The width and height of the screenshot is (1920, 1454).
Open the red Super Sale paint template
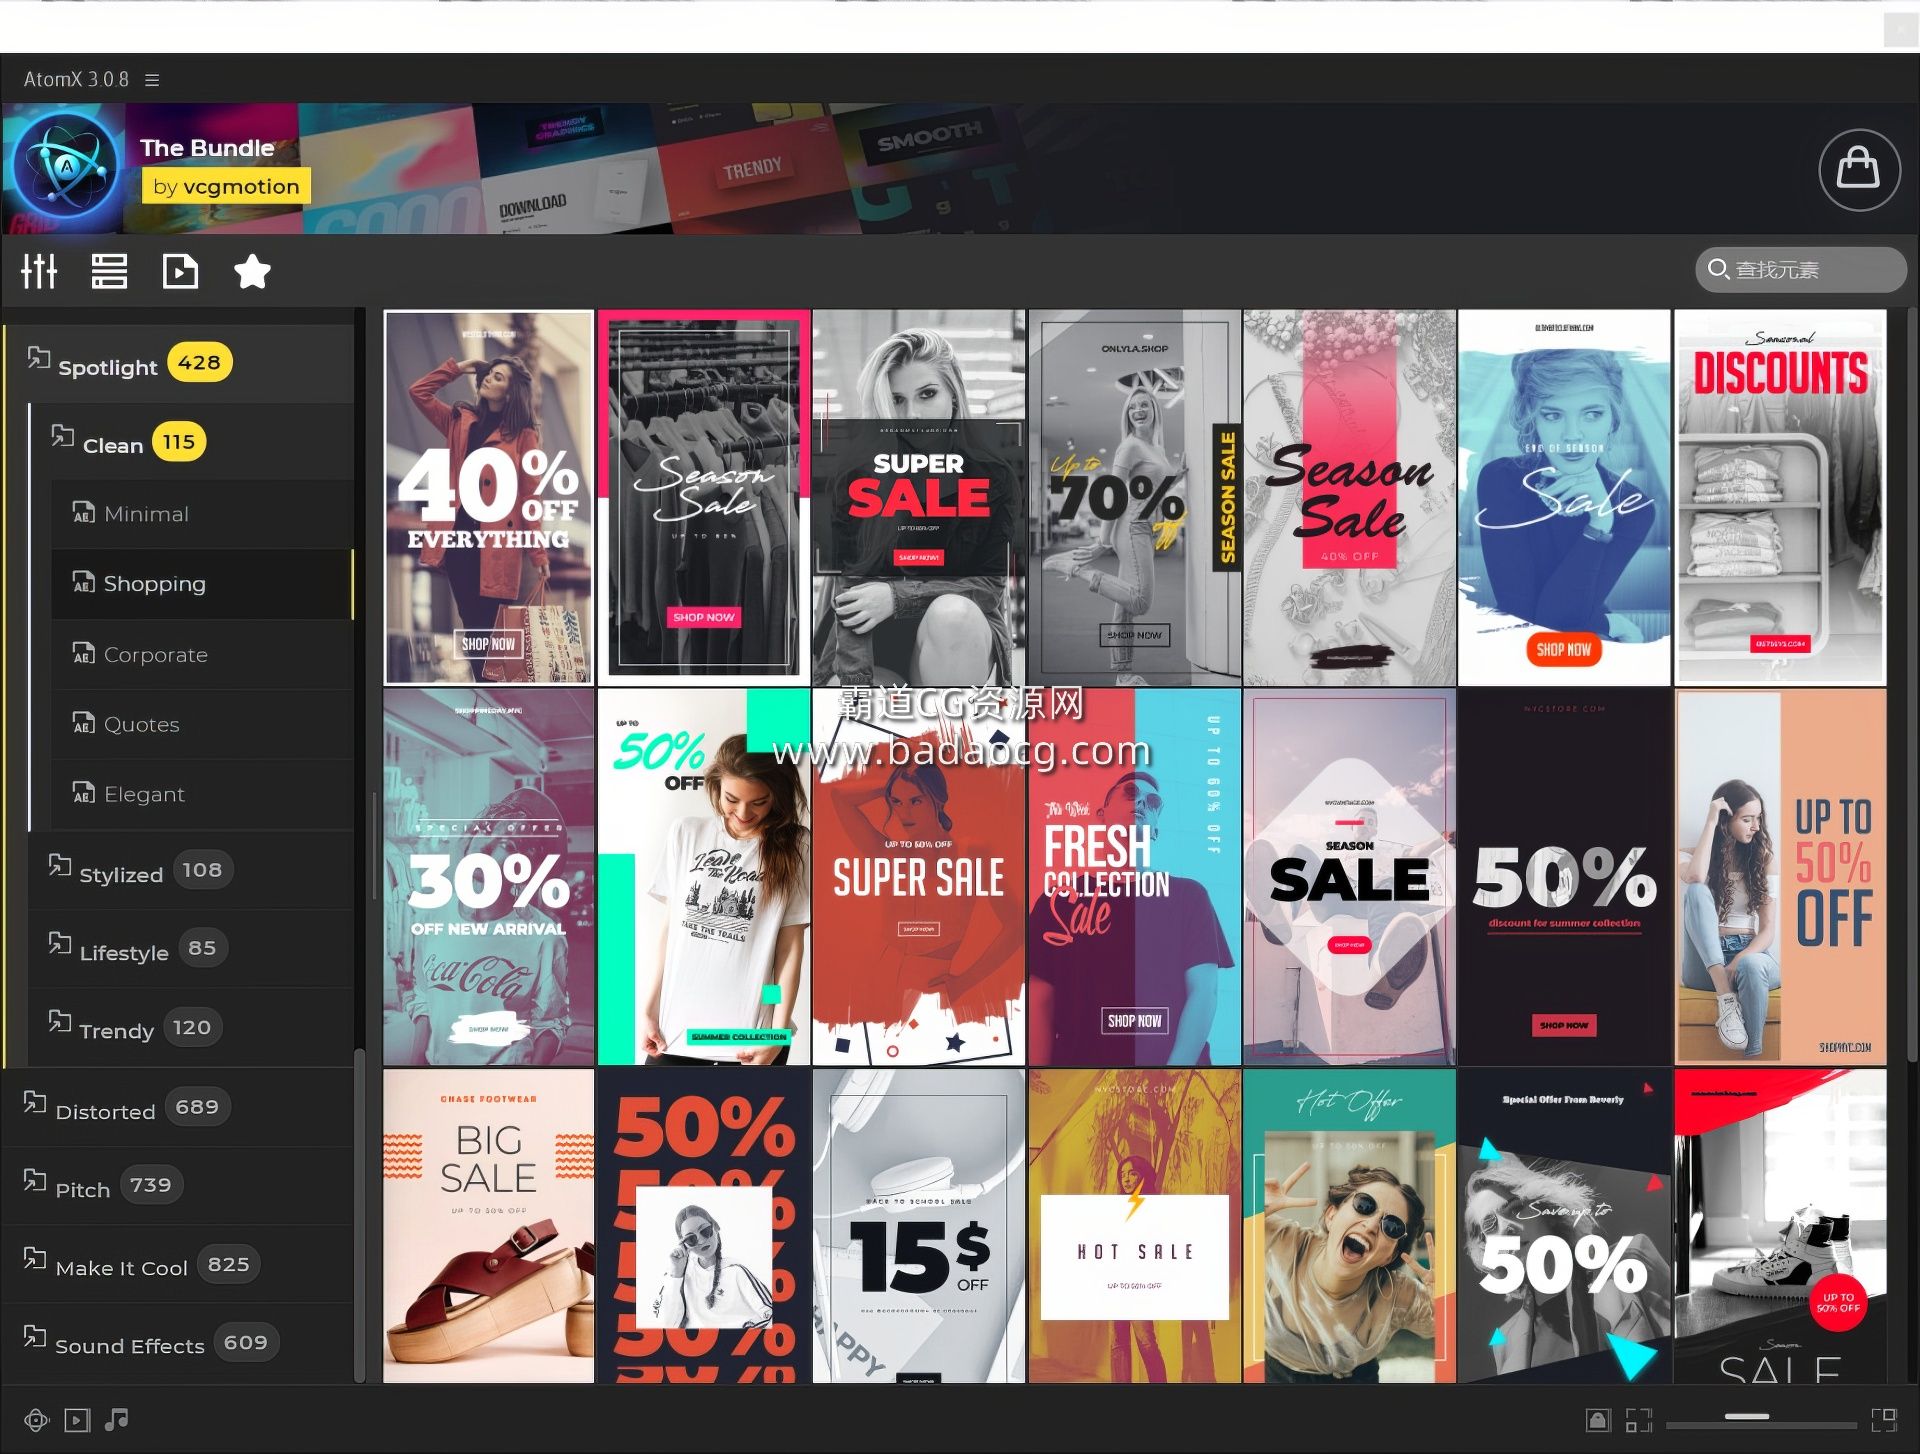(x=919, y=877)
